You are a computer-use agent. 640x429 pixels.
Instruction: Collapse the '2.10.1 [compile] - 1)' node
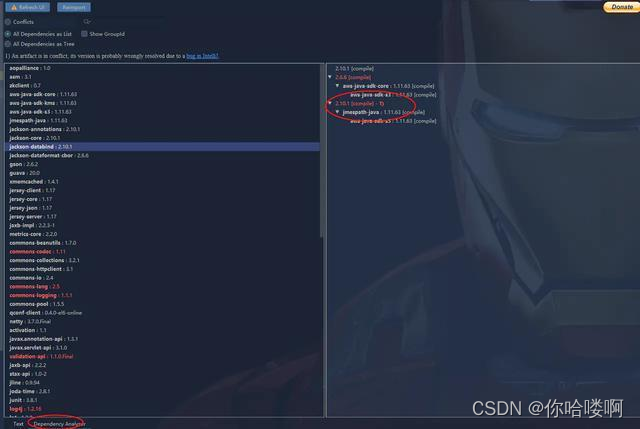[330, 103]
